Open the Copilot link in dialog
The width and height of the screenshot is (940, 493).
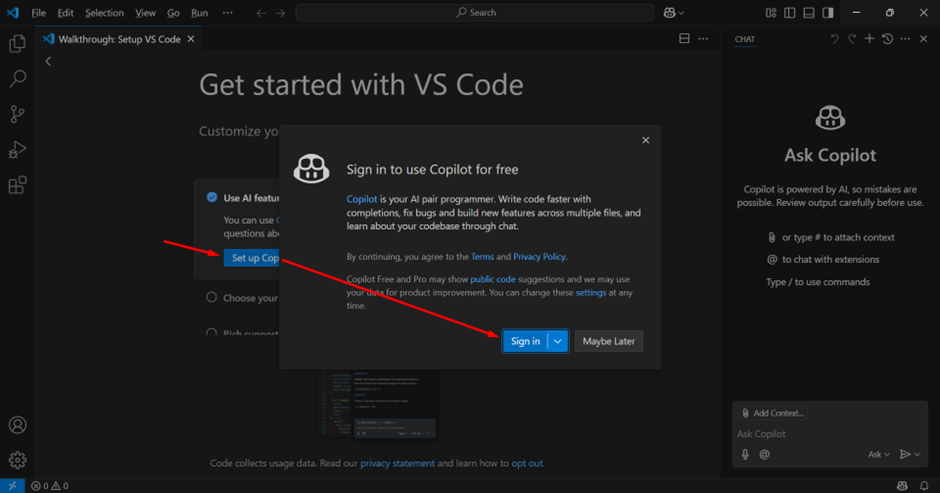(361, 199)
